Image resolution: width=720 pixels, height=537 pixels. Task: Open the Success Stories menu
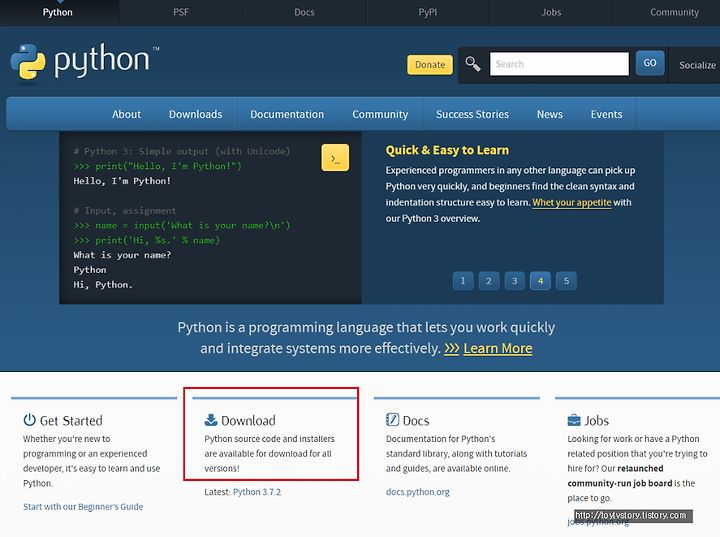[x=472, y=114]
